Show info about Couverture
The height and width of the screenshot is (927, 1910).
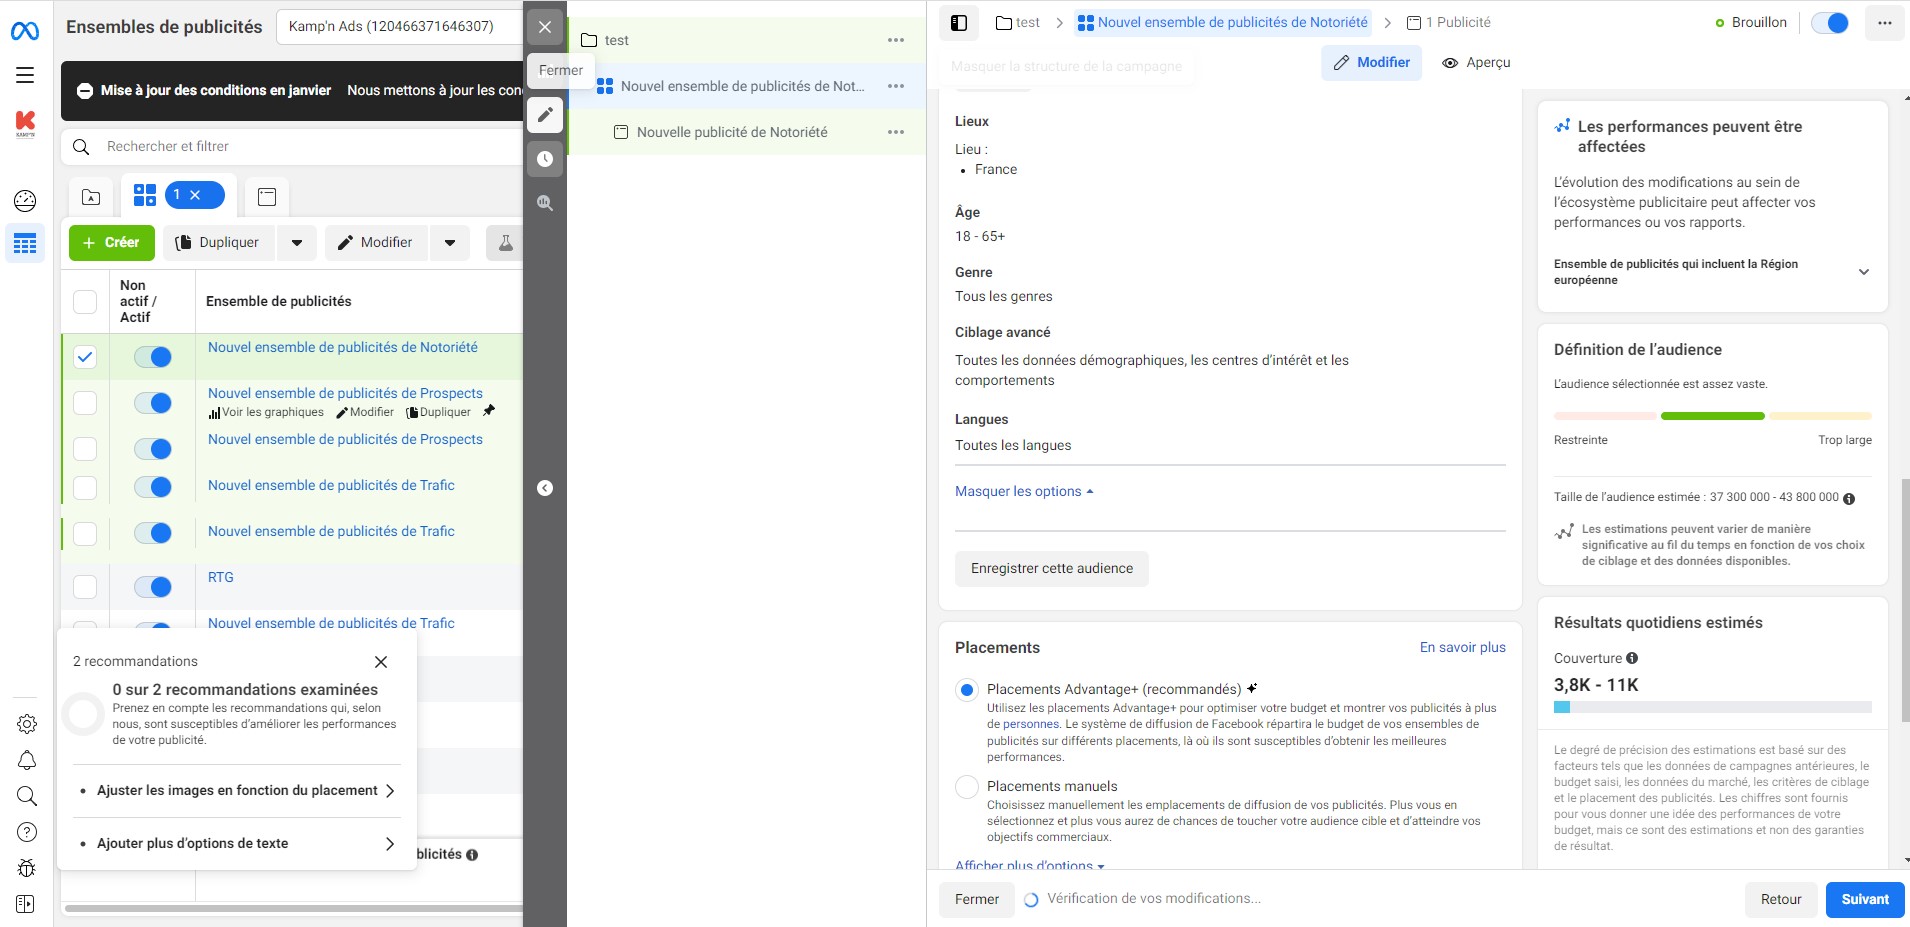(x=1632, y=658)
